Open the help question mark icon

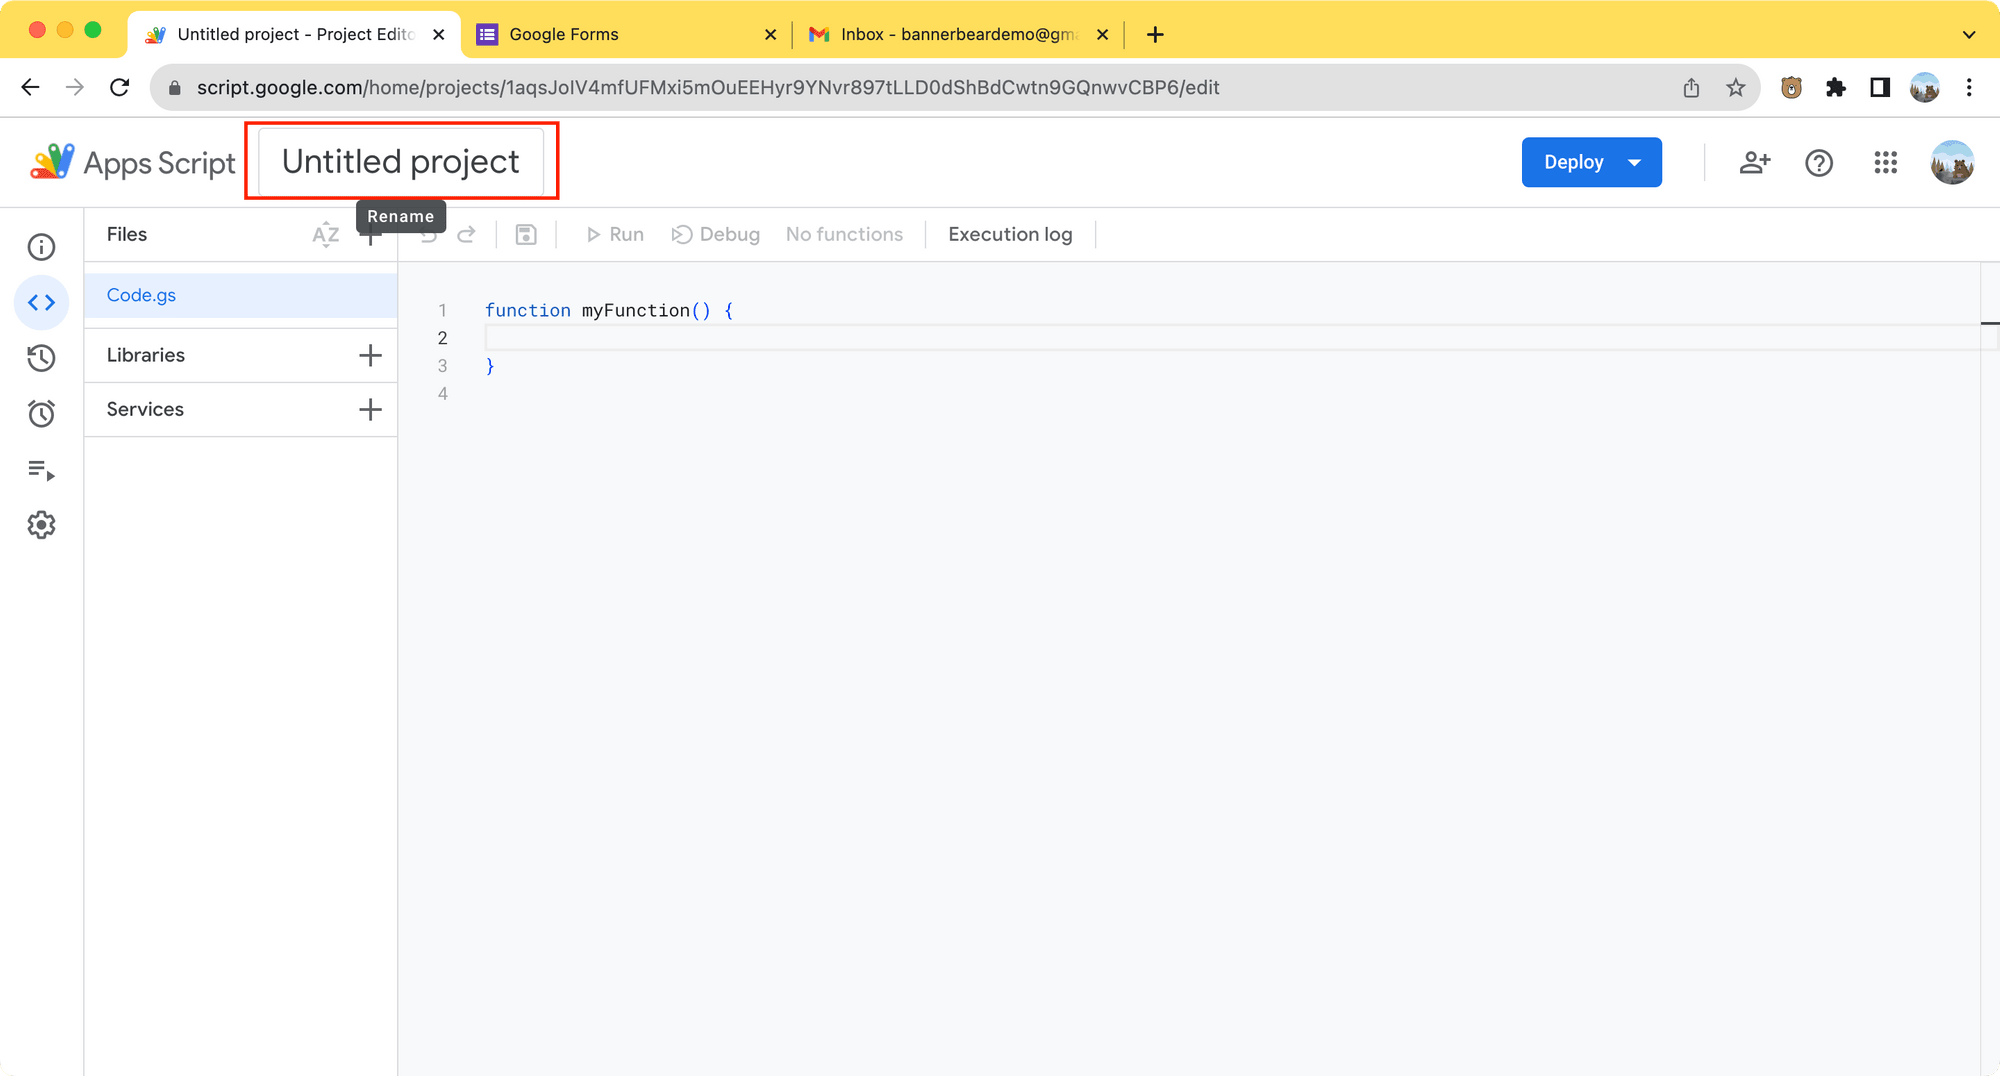[x=1819, y=163]
